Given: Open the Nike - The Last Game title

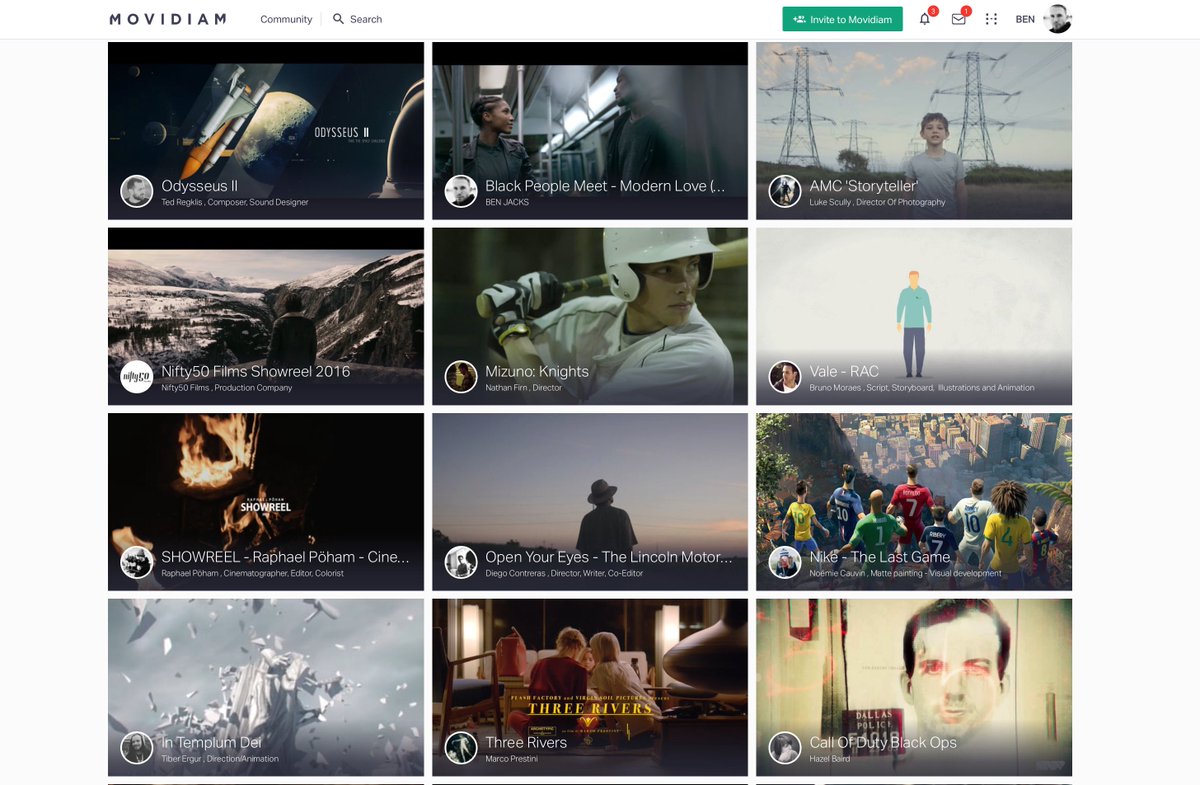Looking at the screenshot, I should pos(880,557).
